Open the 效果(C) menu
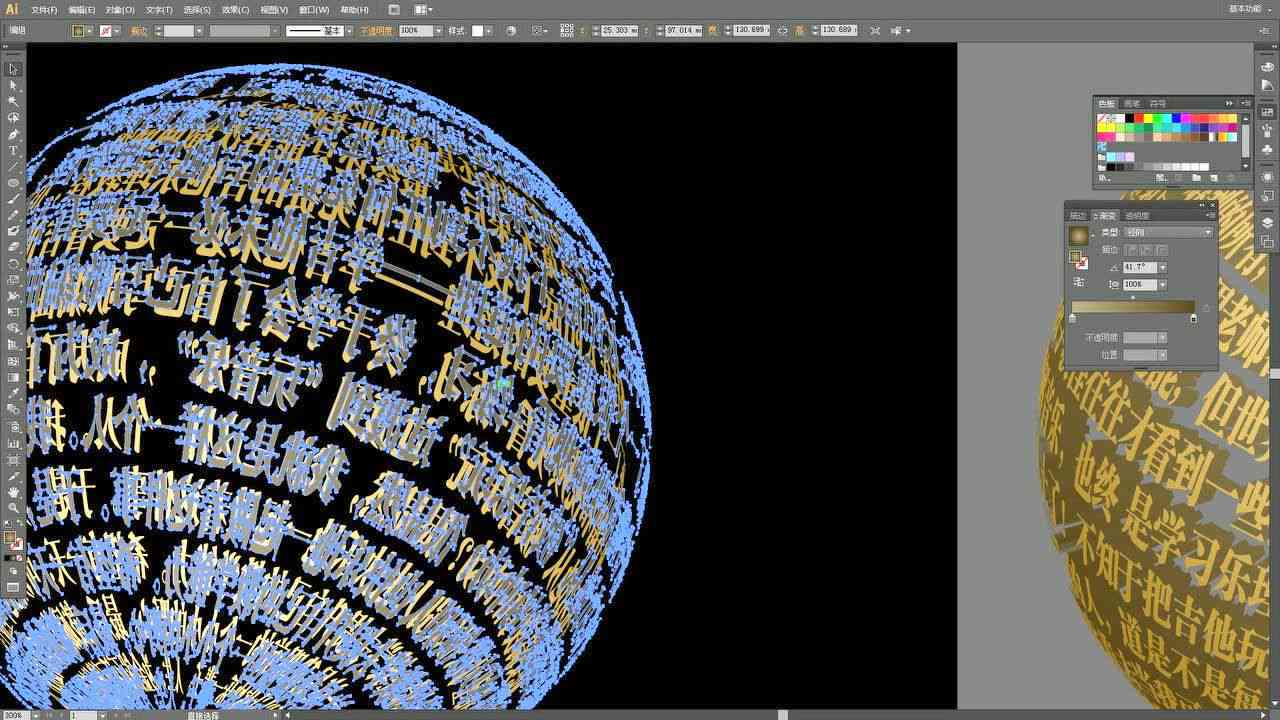 [235, 10]
